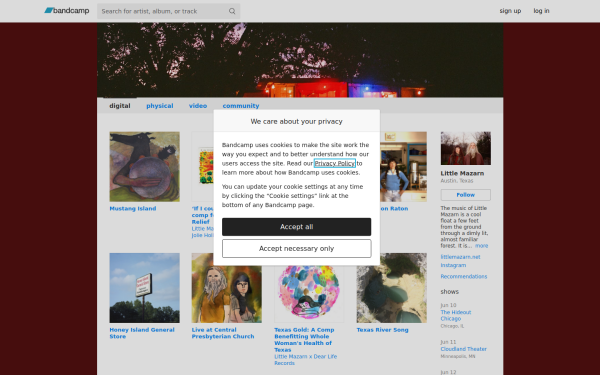Click Accept necessary only button
600x375 pixels.
coord(297,248)
